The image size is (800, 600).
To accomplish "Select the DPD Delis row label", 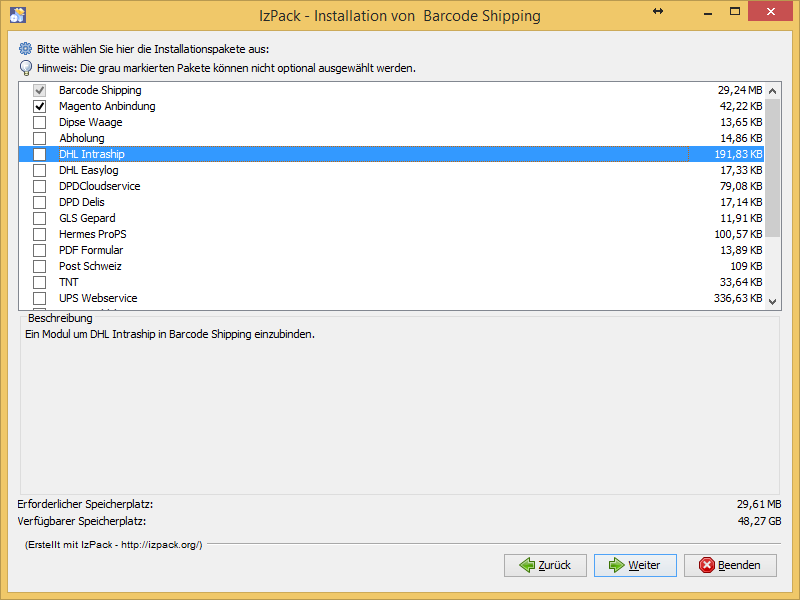I will [x=82, y=202].
